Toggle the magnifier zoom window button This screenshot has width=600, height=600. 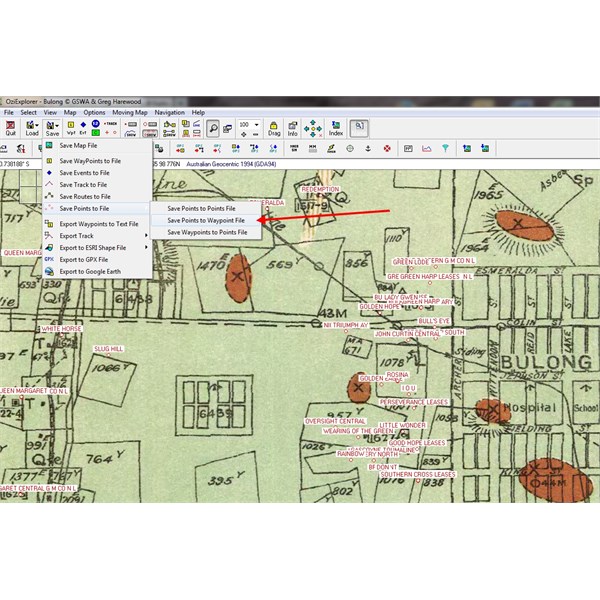[213, 129]
